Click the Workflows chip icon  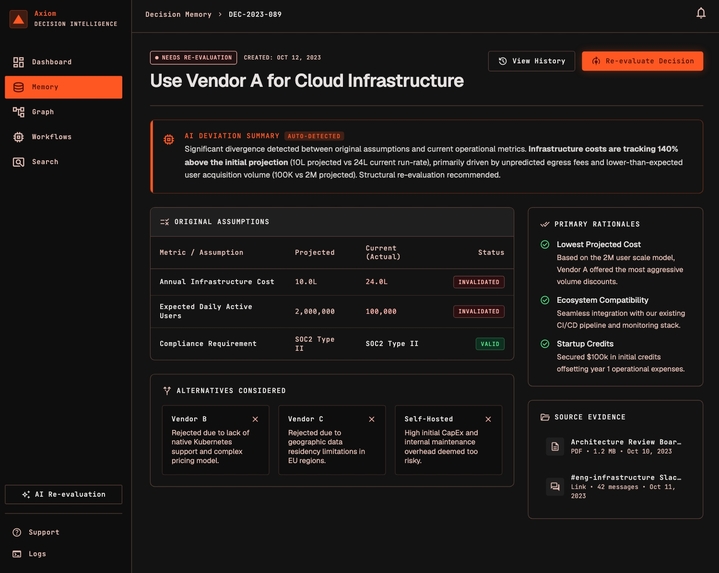click(18, 137)
